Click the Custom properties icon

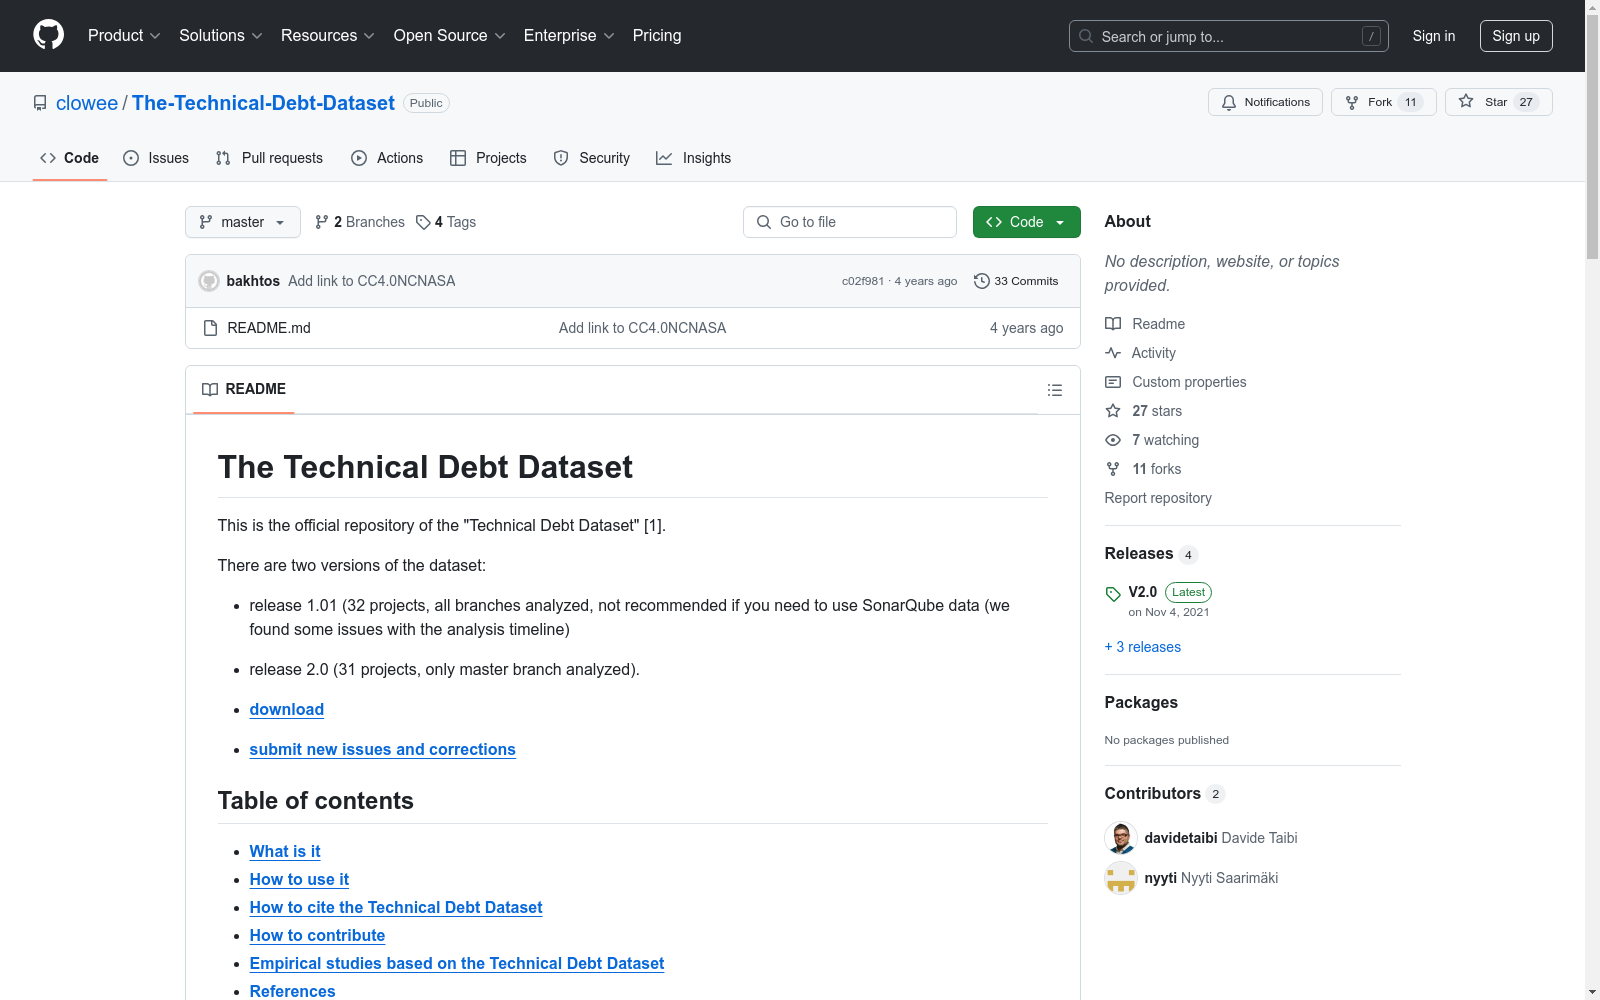click(1113, 382)
